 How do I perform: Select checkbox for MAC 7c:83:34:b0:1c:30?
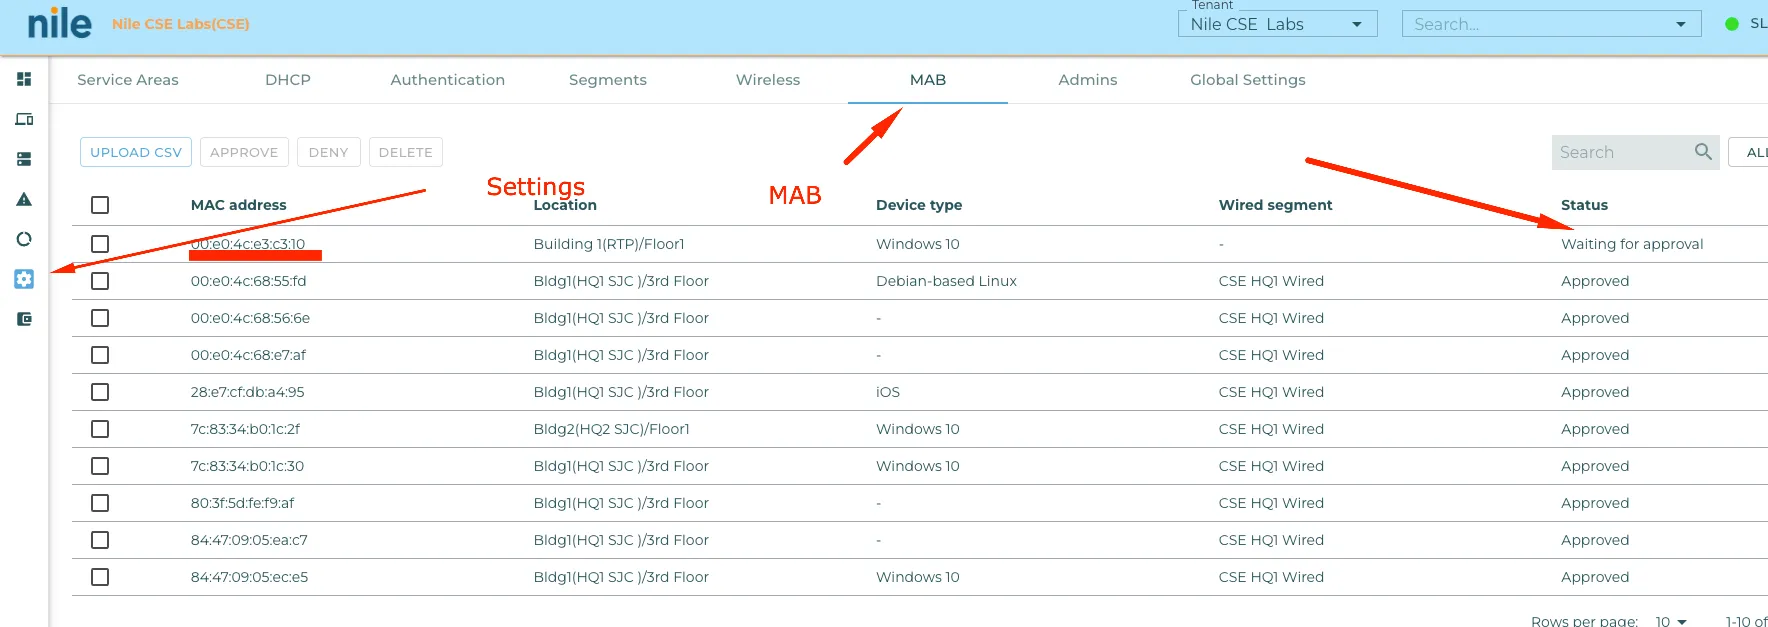100,466
